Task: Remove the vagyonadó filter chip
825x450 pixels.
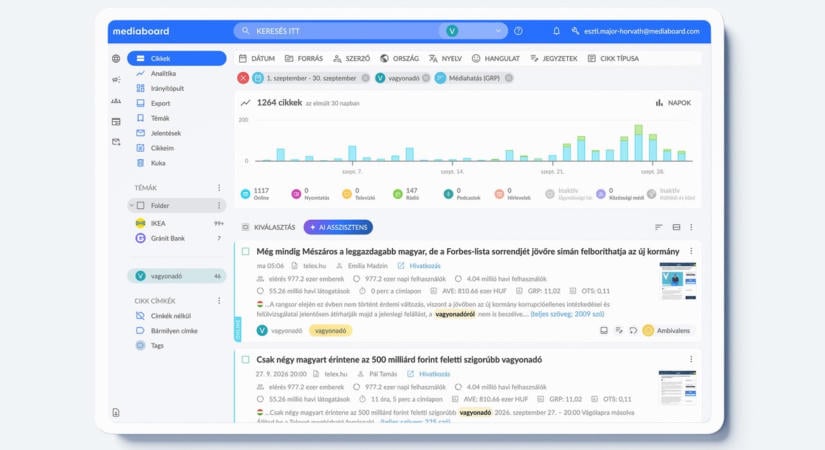Action: pos(426,78)
